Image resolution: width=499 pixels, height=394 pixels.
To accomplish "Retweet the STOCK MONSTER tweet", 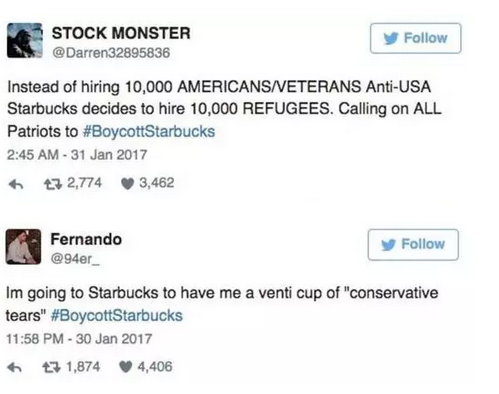I will click(x=53, y=184).
